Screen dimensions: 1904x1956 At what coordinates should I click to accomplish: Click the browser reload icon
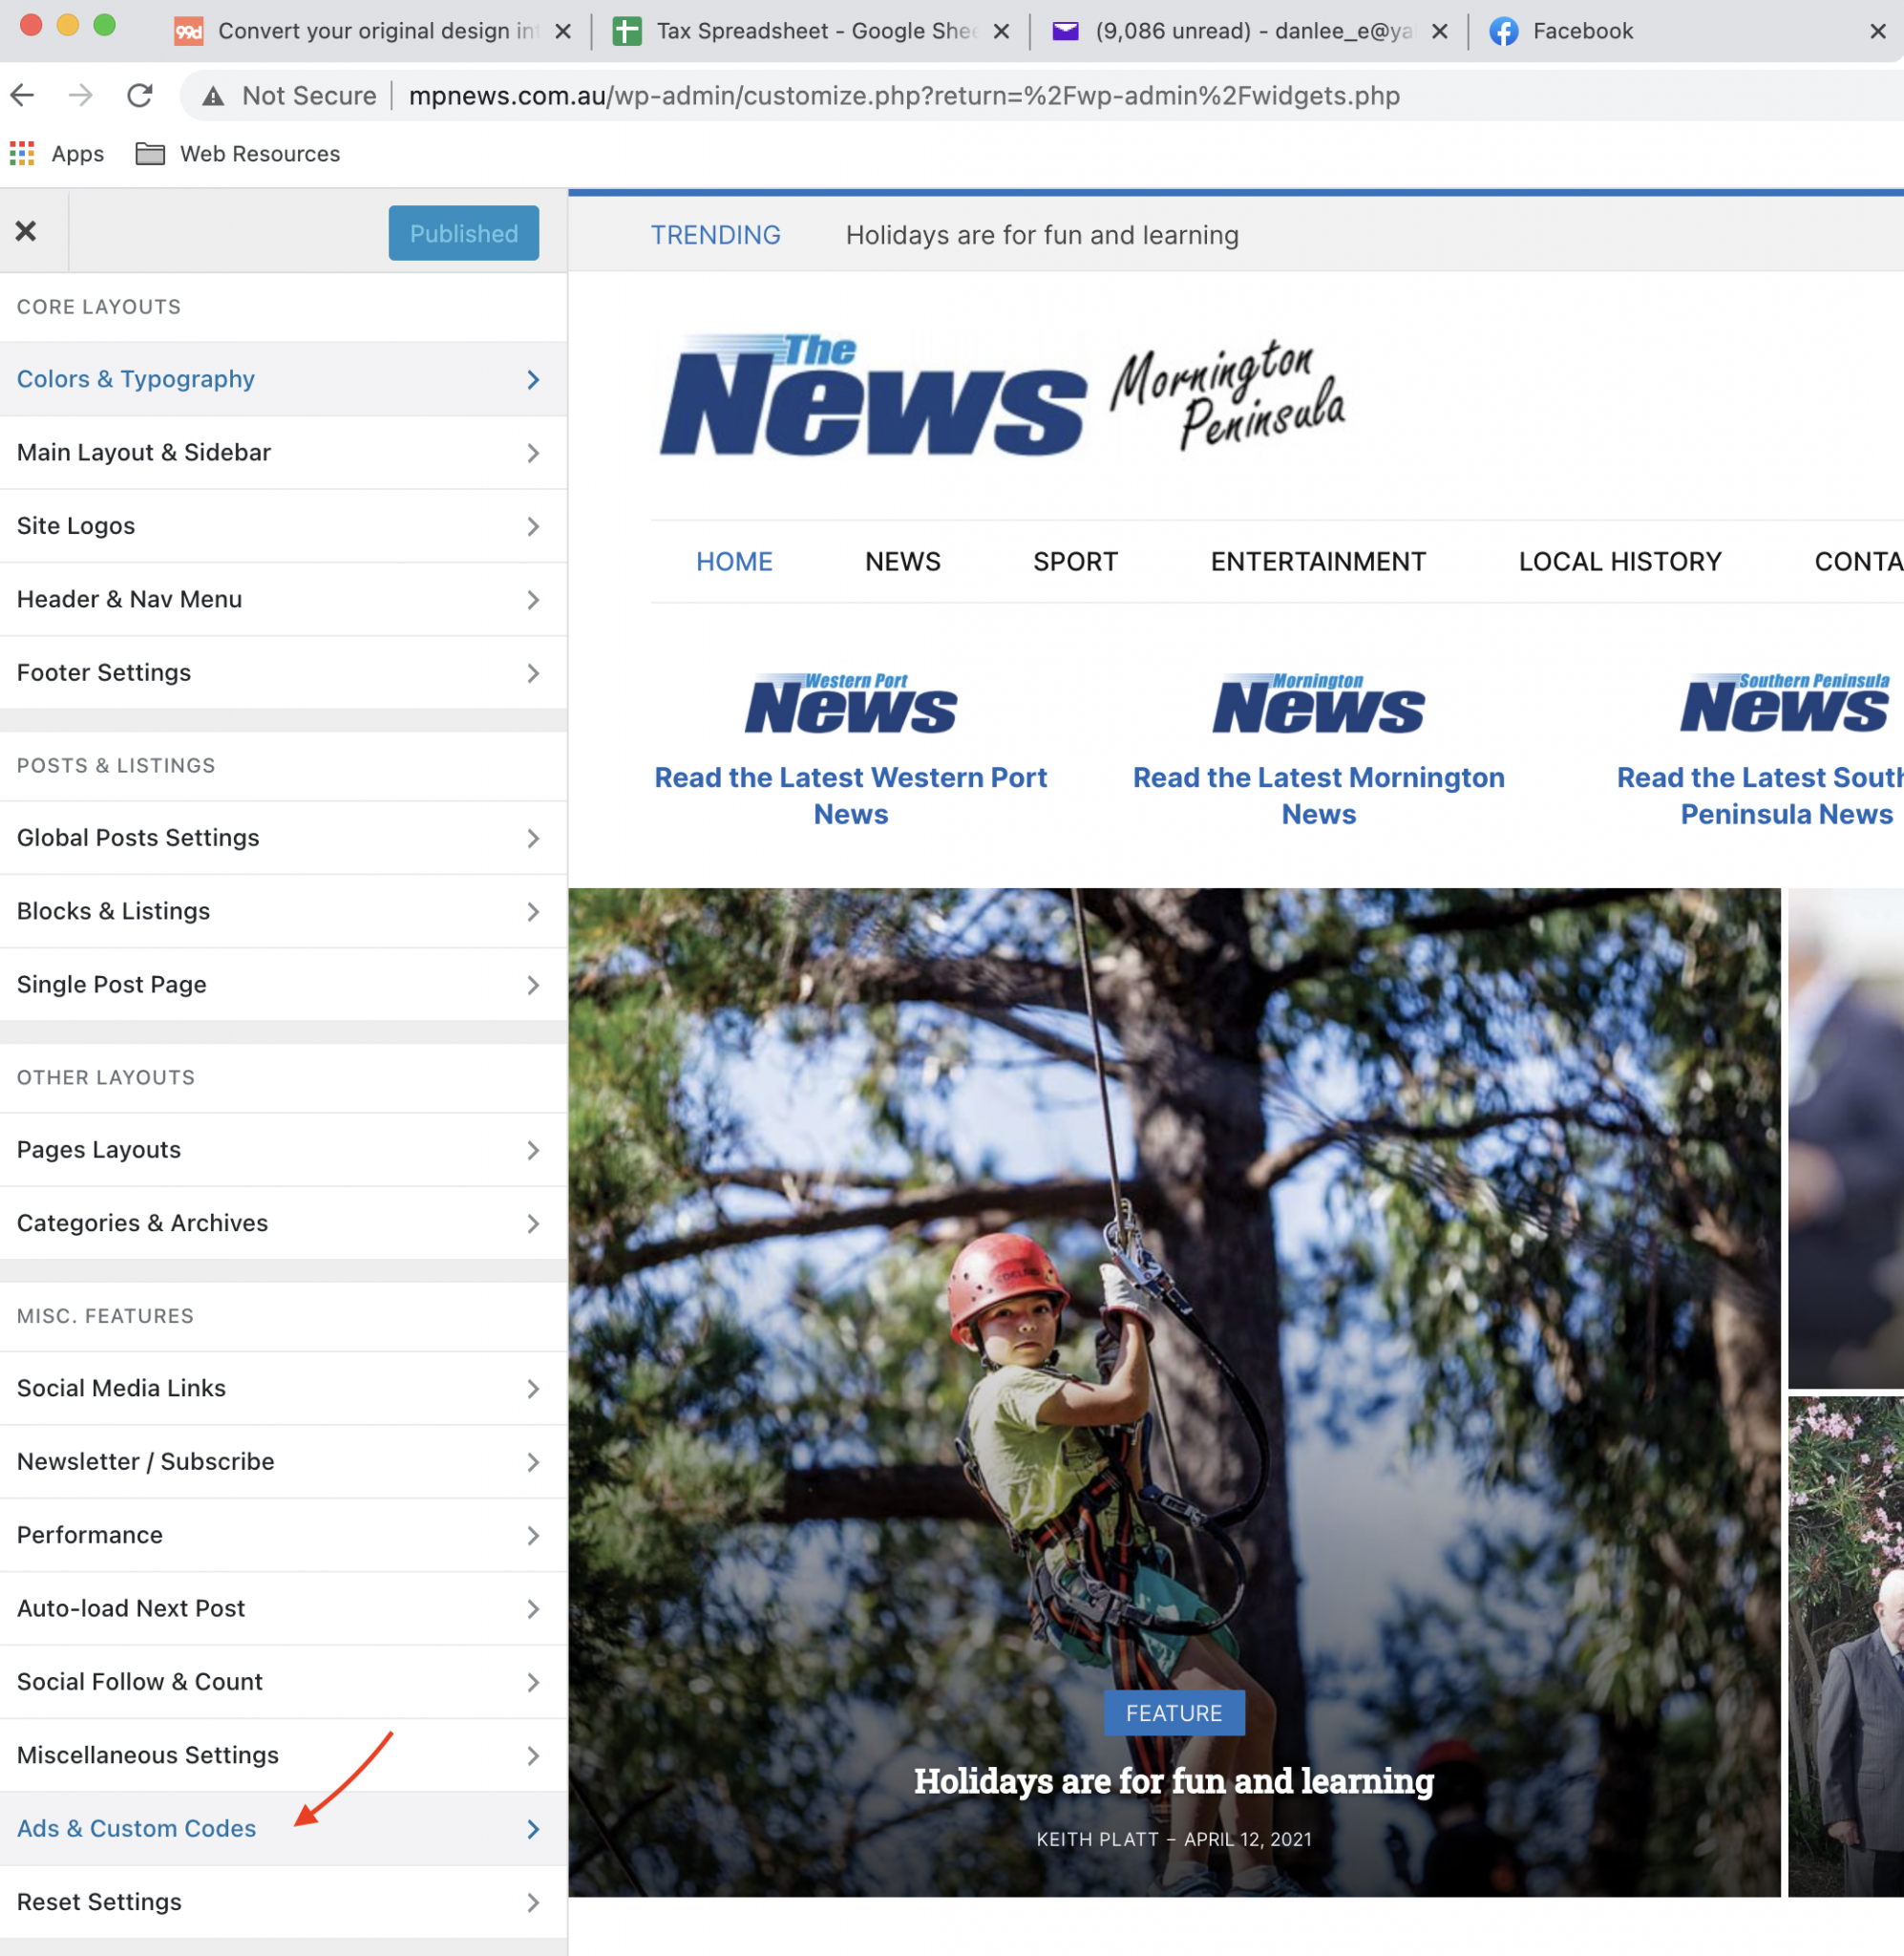coord(140,96)
